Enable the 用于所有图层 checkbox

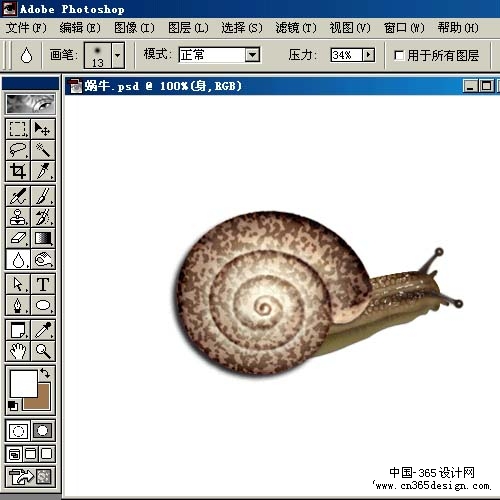(x=399, y=55)
